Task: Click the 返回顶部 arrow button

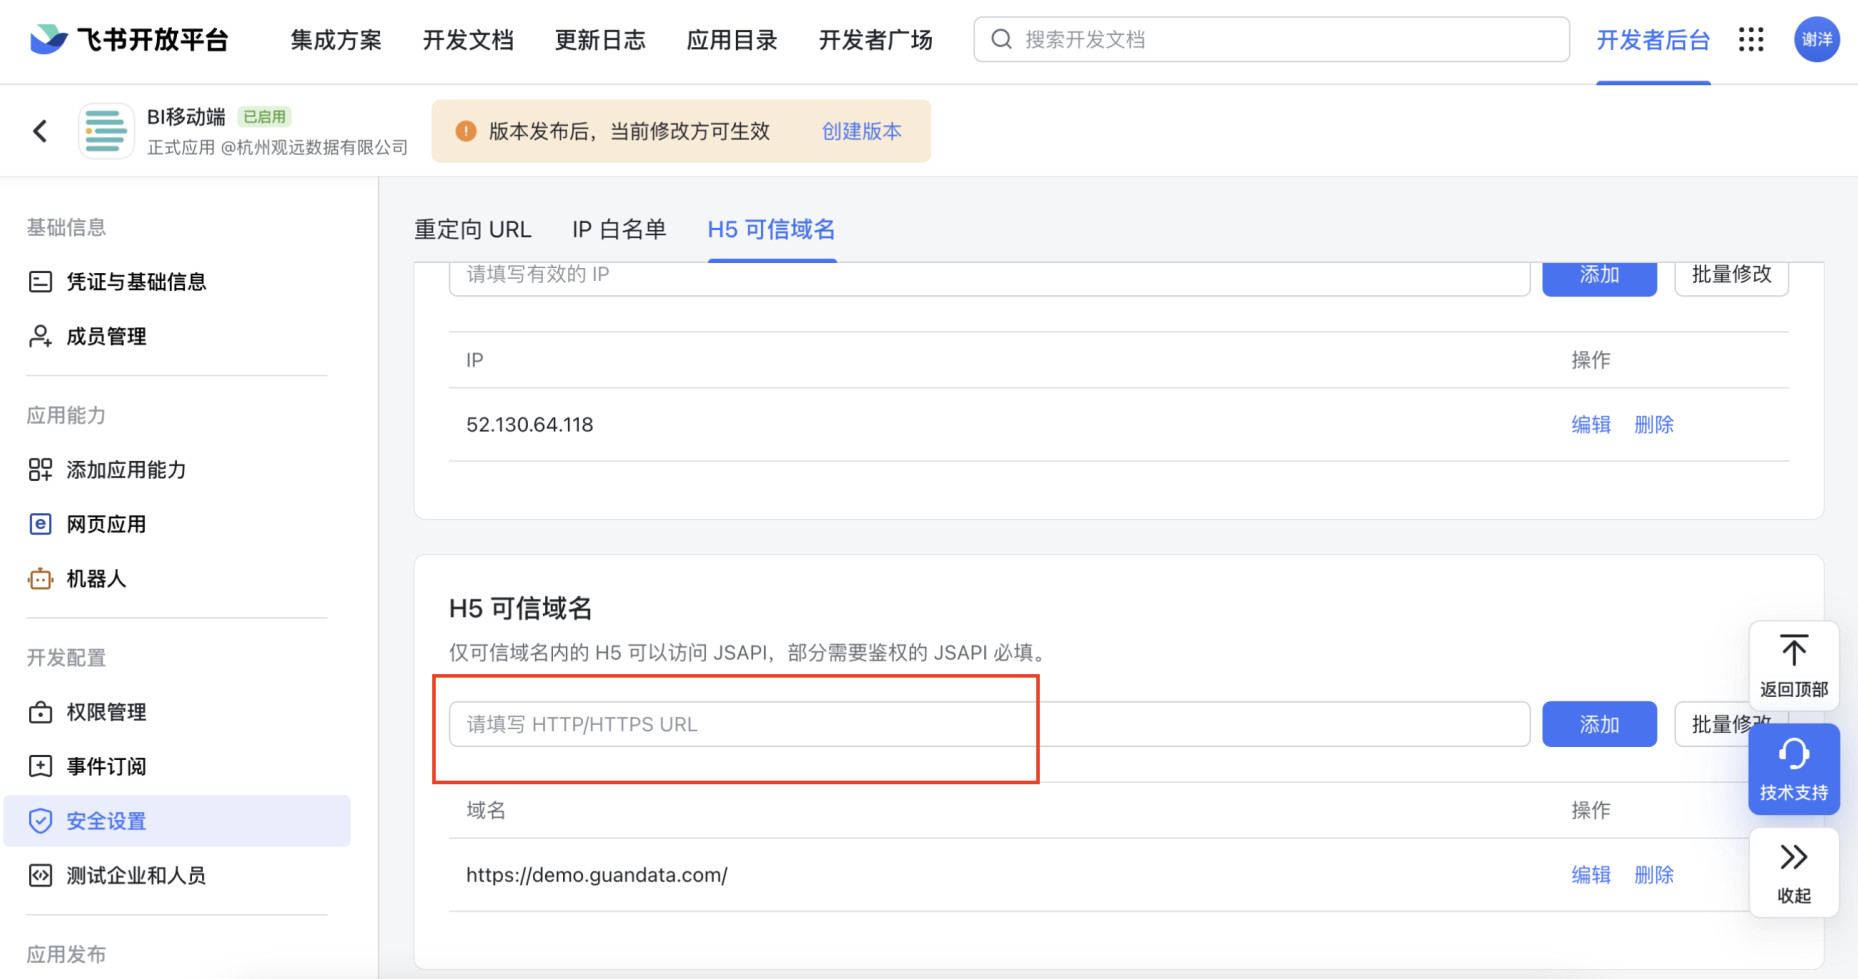Action: click(1793, 666)
